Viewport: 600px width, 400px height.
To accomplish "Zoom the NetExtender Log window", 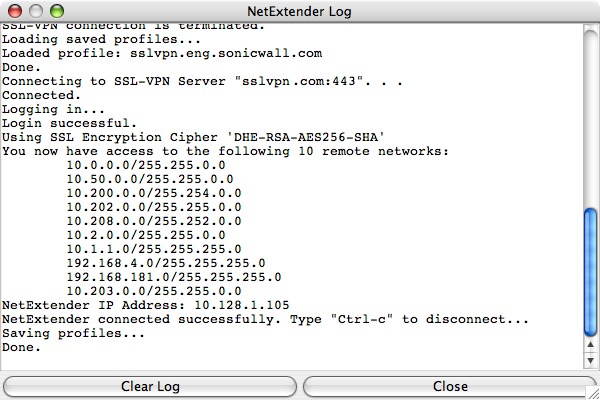I will (x=53, y=11).
